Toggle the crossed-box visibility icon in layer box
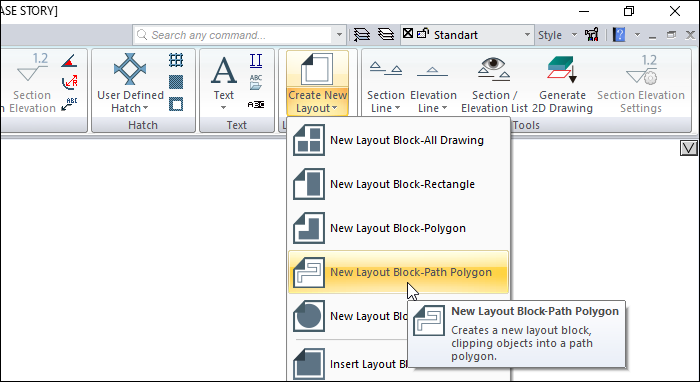Screen dimensions: 700x382 [408, 33]
